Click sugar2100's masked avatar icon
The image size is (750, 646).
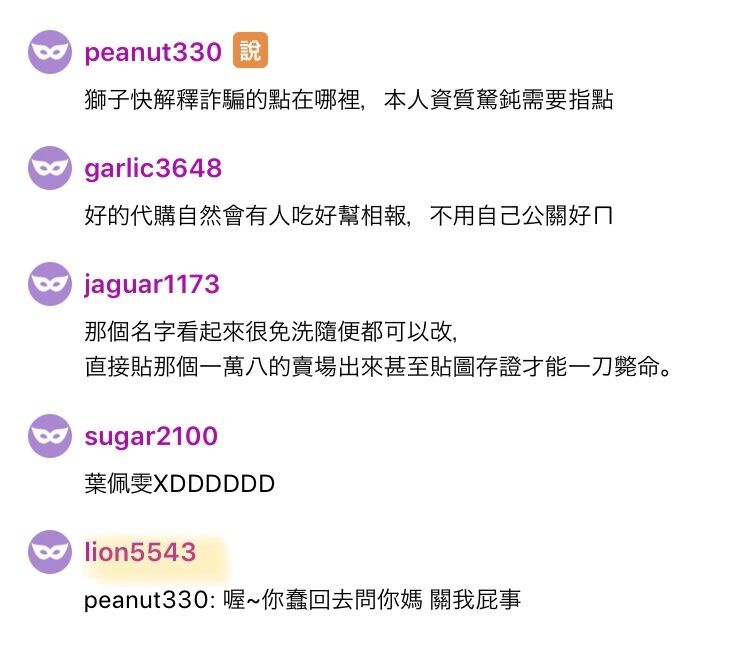[50, 436]
